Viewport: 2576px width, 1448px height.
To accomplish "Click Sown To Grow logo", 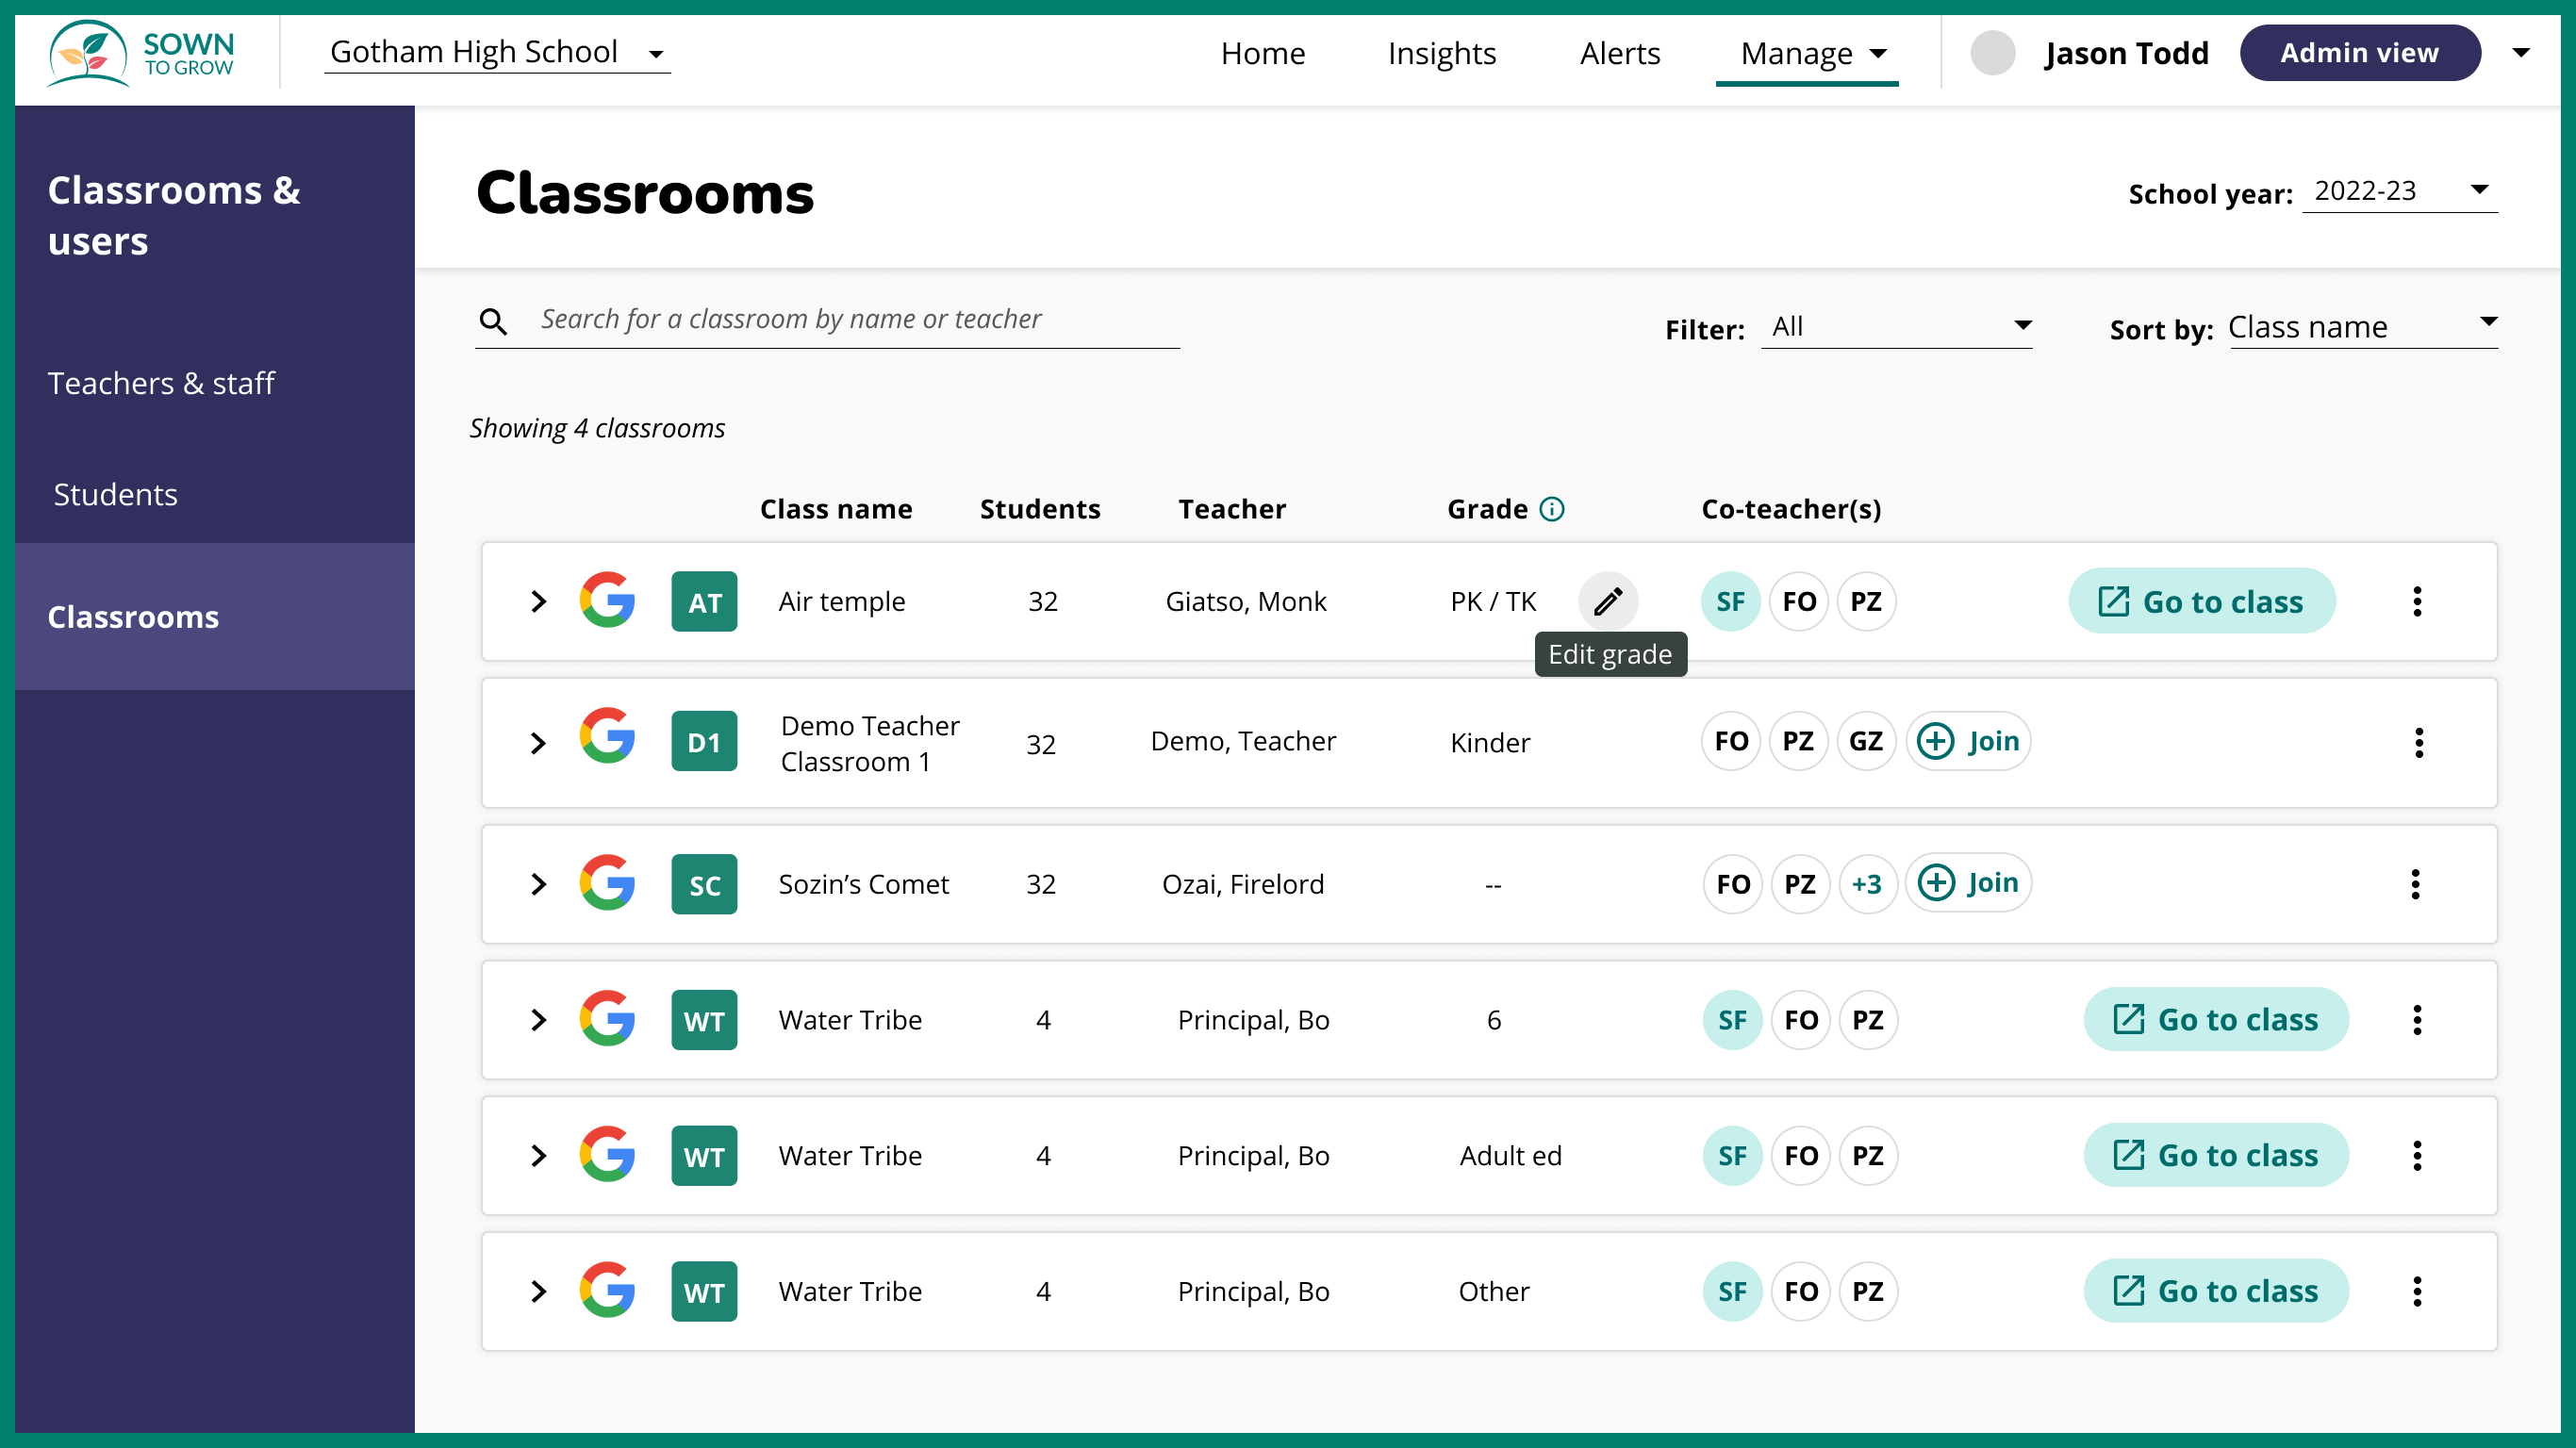I will [x=140, y=54].
